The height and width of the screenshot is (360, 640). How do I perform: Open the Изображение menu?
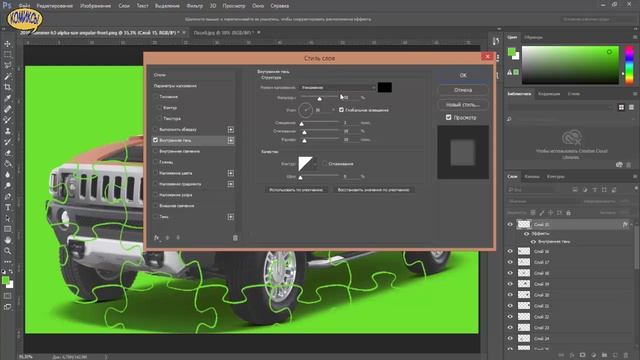[96, 6]
